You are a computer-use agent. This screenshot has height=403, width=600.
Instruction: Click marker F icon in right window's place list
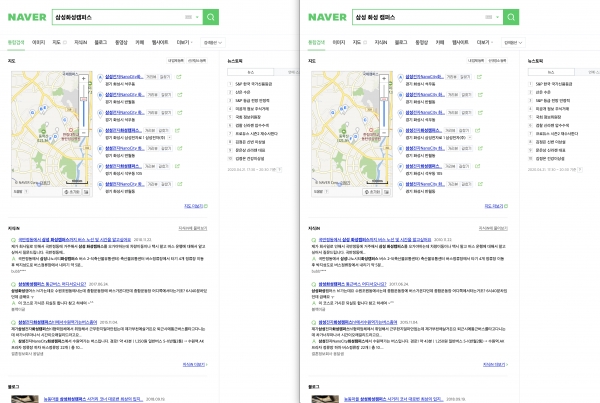coord(401,167)
